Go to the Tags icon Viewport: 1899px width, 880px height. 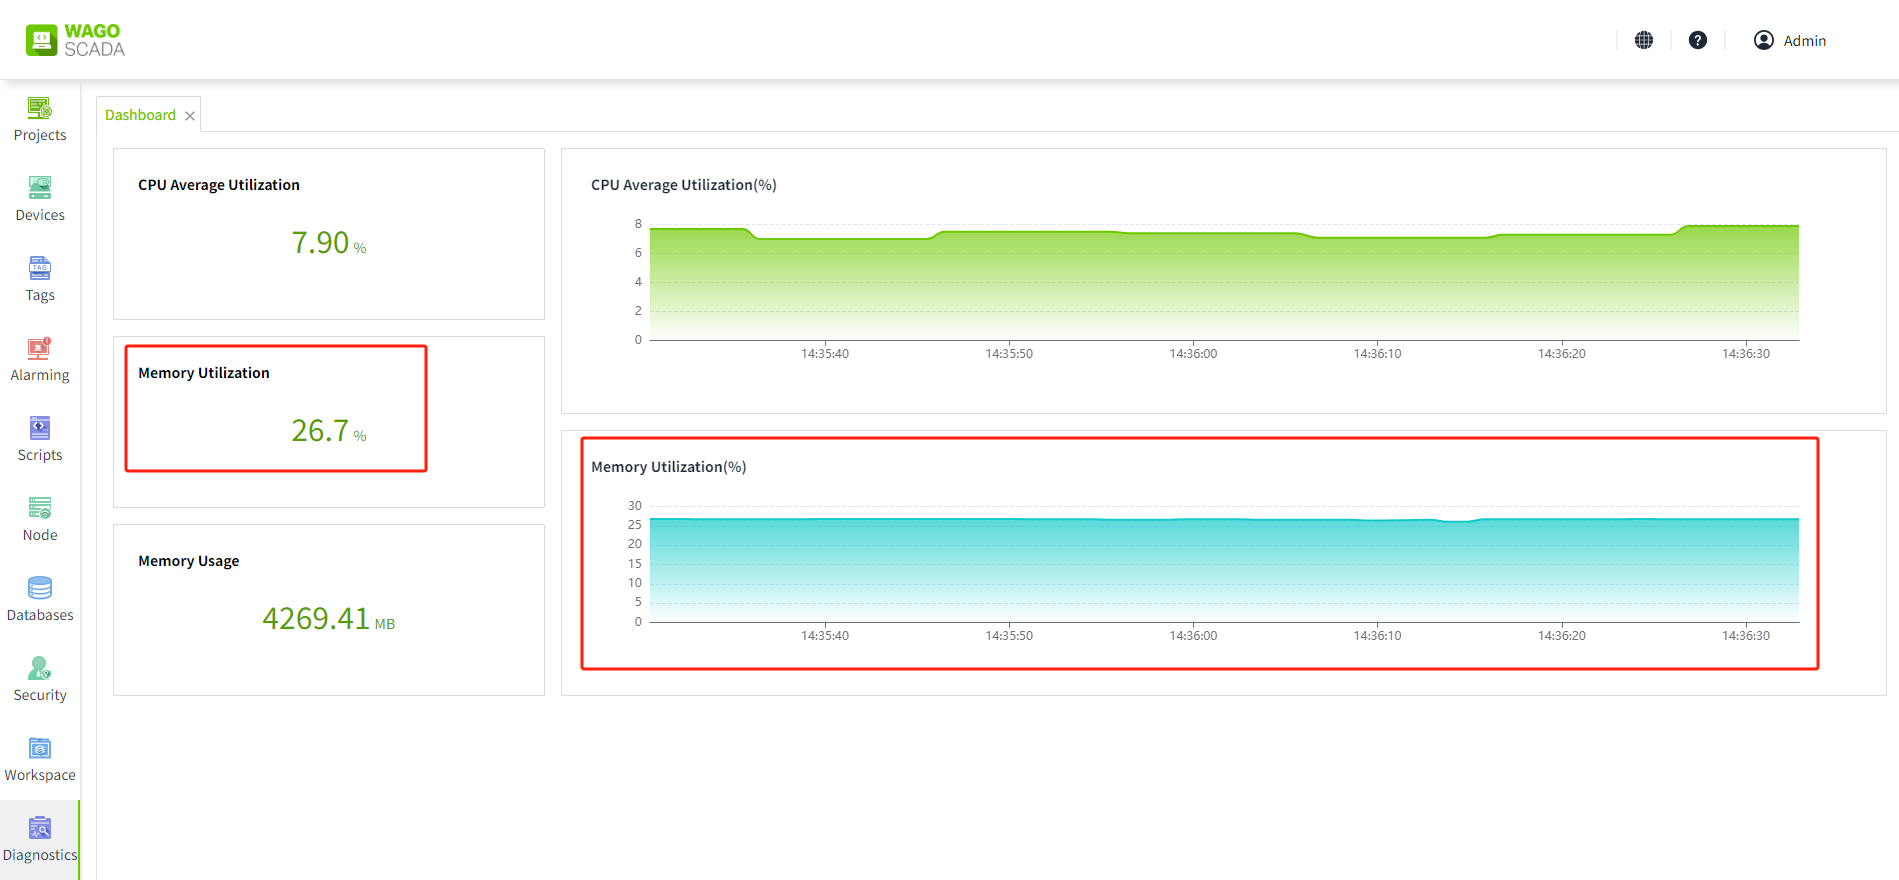(x=40, y=268)
